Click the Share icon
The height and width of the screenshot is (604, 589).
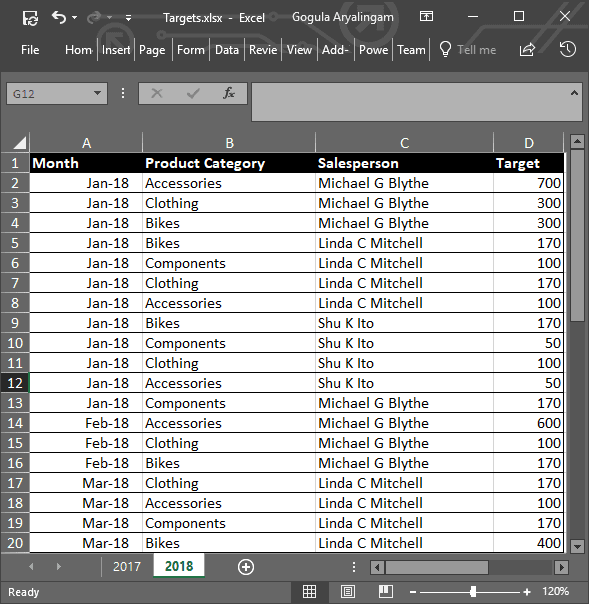point(527,49)
